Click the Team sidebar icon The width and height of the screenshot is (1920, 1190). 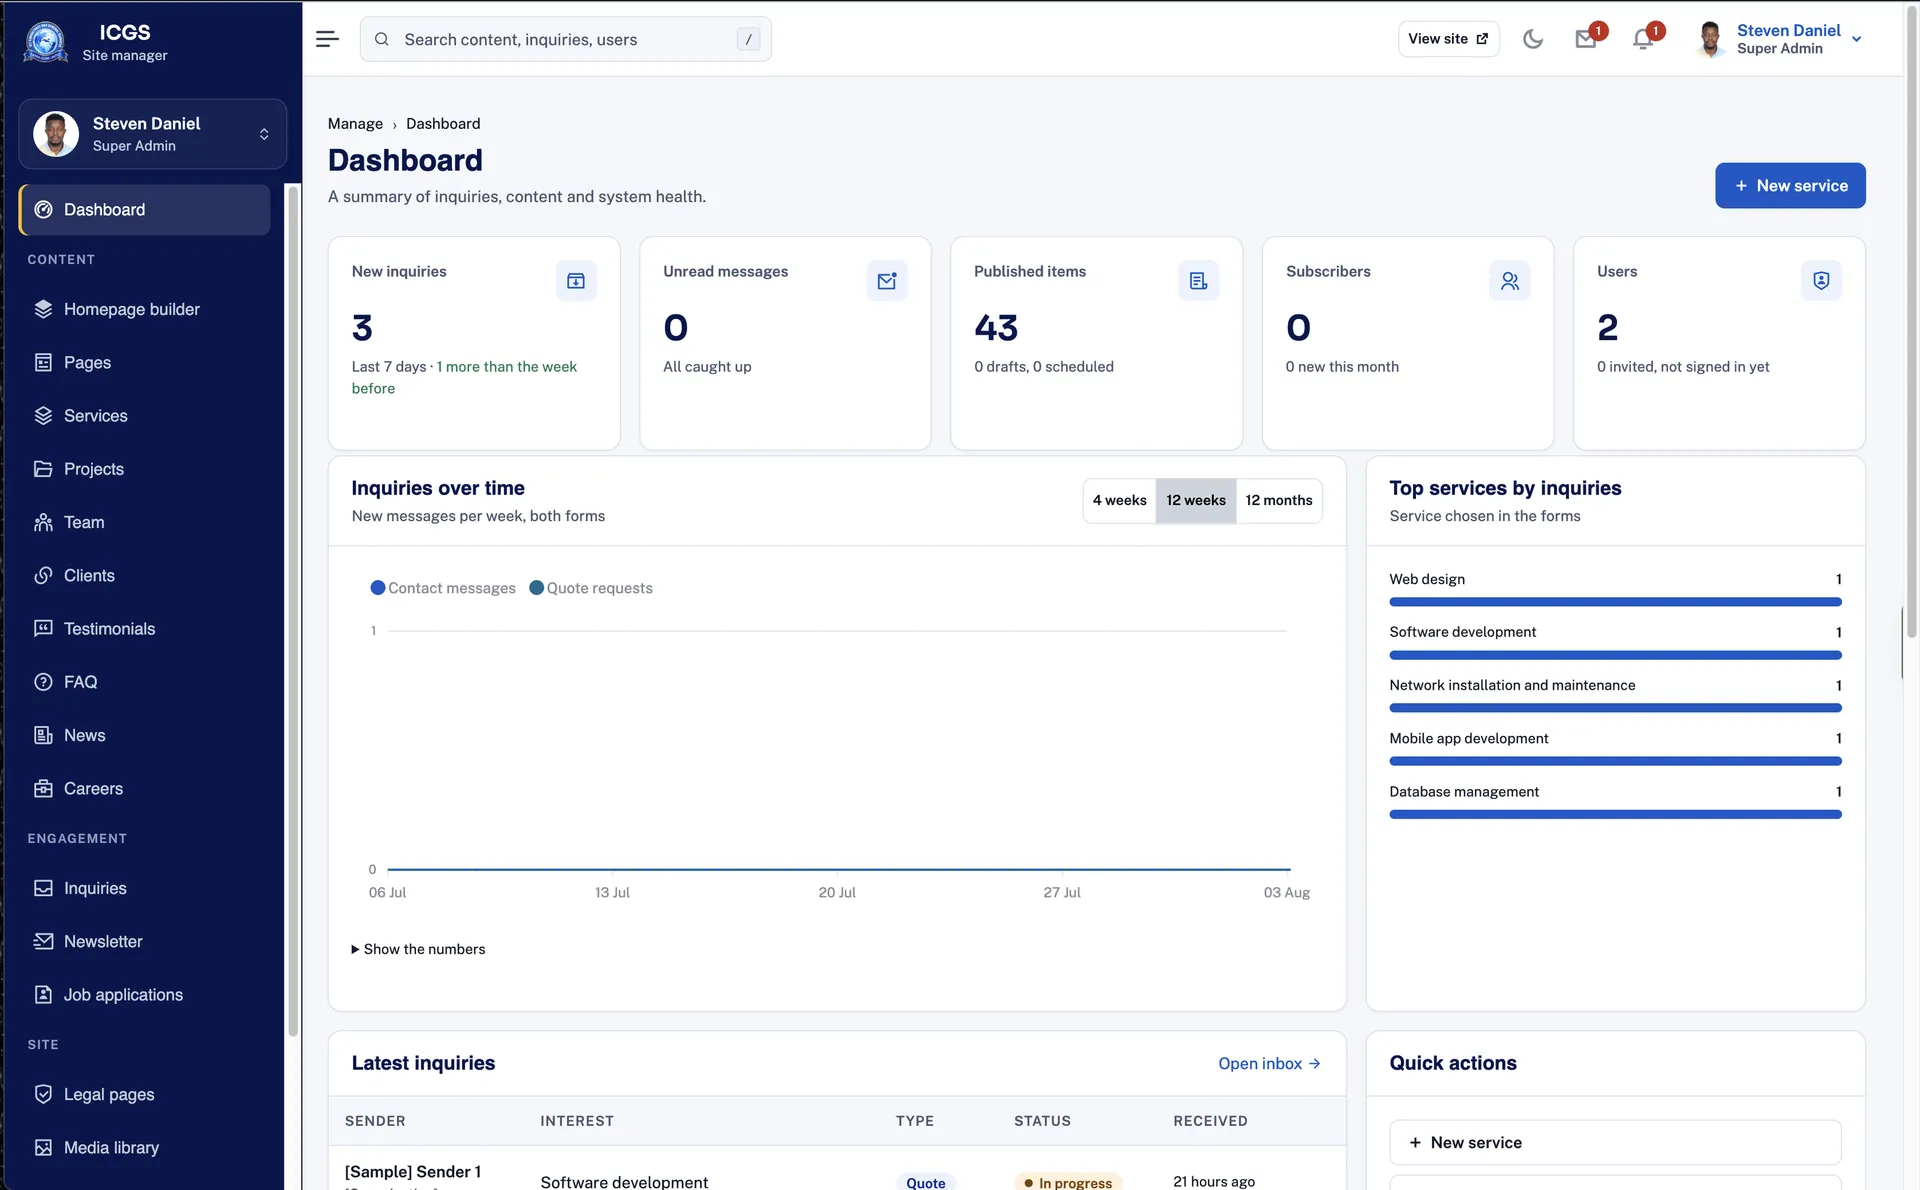43,522
